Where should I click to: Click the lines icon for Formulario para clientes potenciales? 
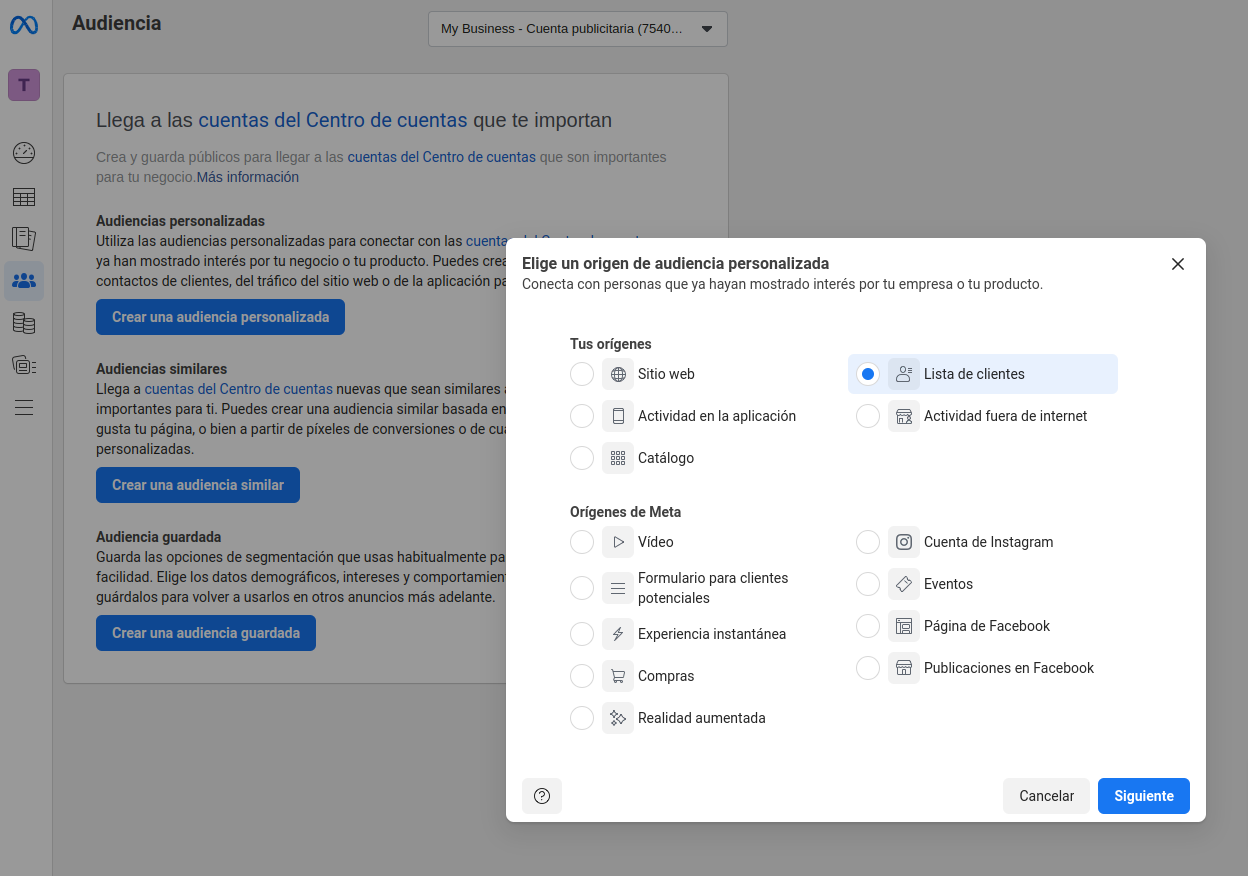coord(618,588)
